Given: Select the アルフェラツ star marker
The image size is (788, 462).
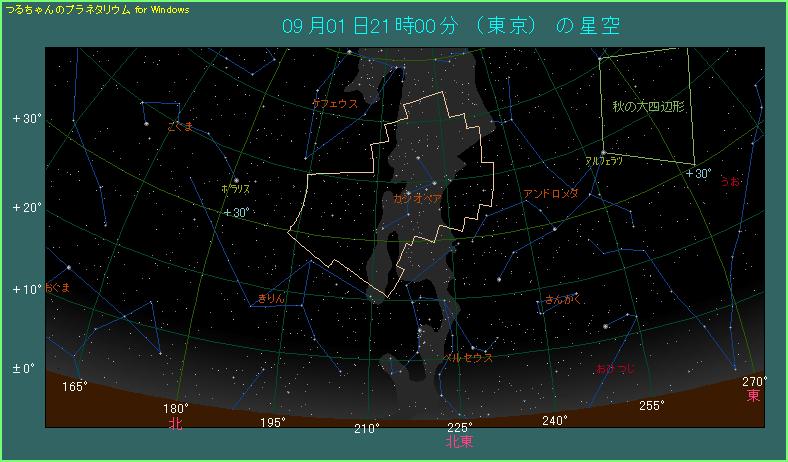Looking at the screenshot, I should [x=603, y=152].
